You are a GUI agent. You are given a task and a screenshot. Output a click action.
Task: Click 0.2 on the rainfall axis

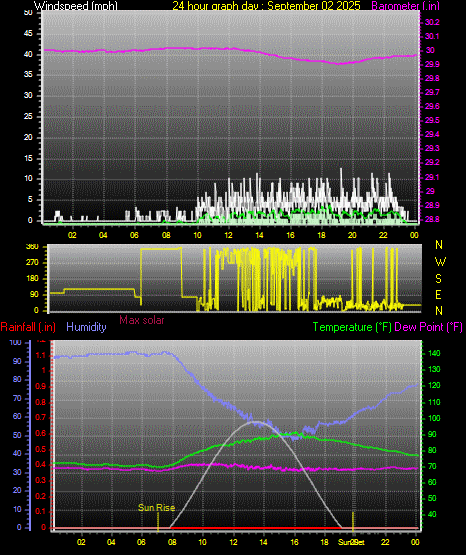[41, 496]
